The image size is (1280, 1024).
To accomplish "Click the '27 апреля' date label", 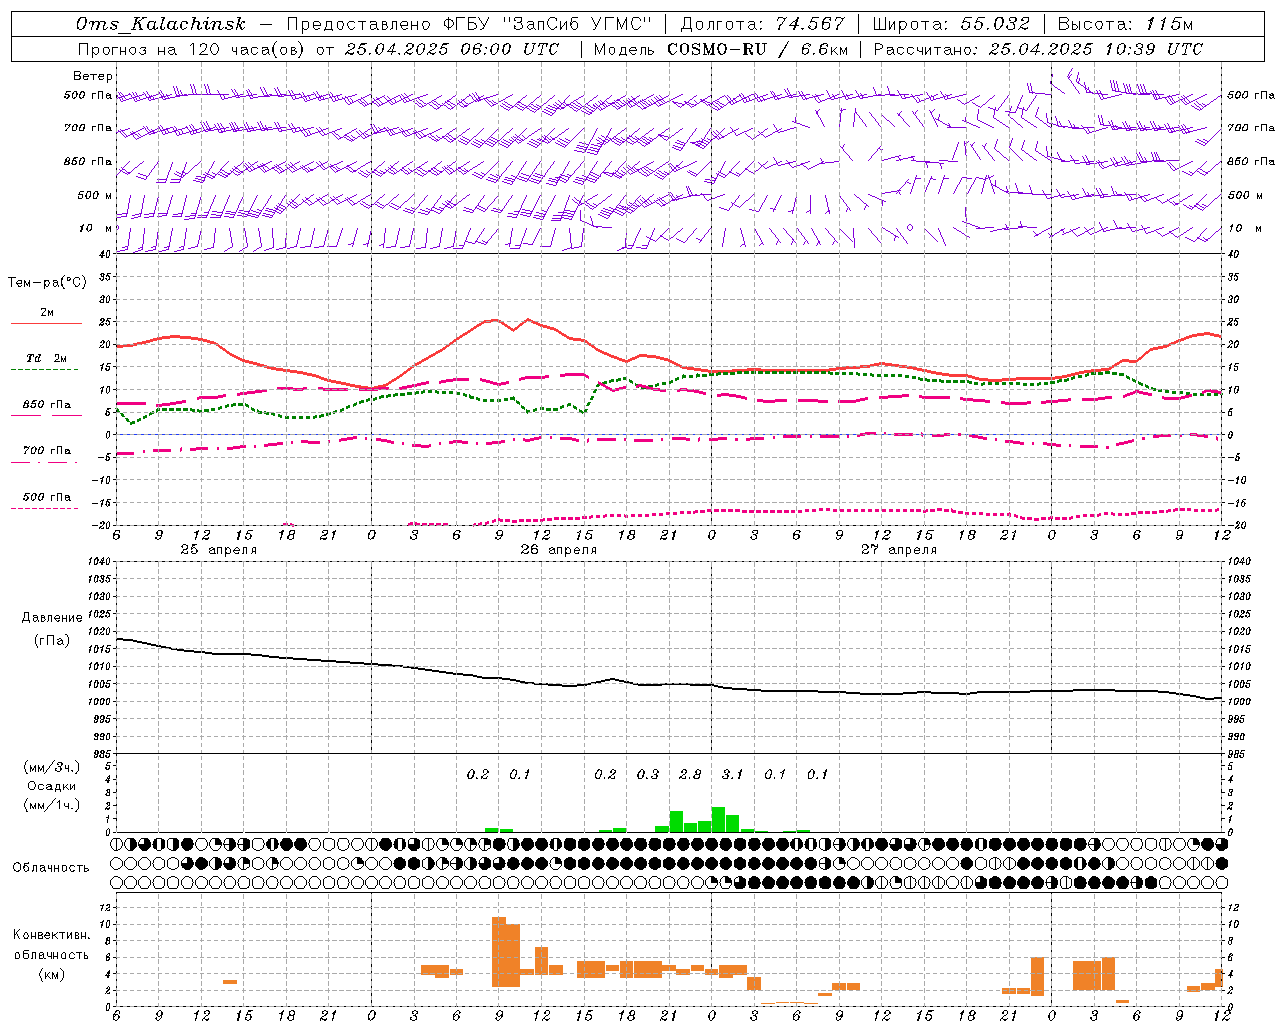I will coord(898,550).
